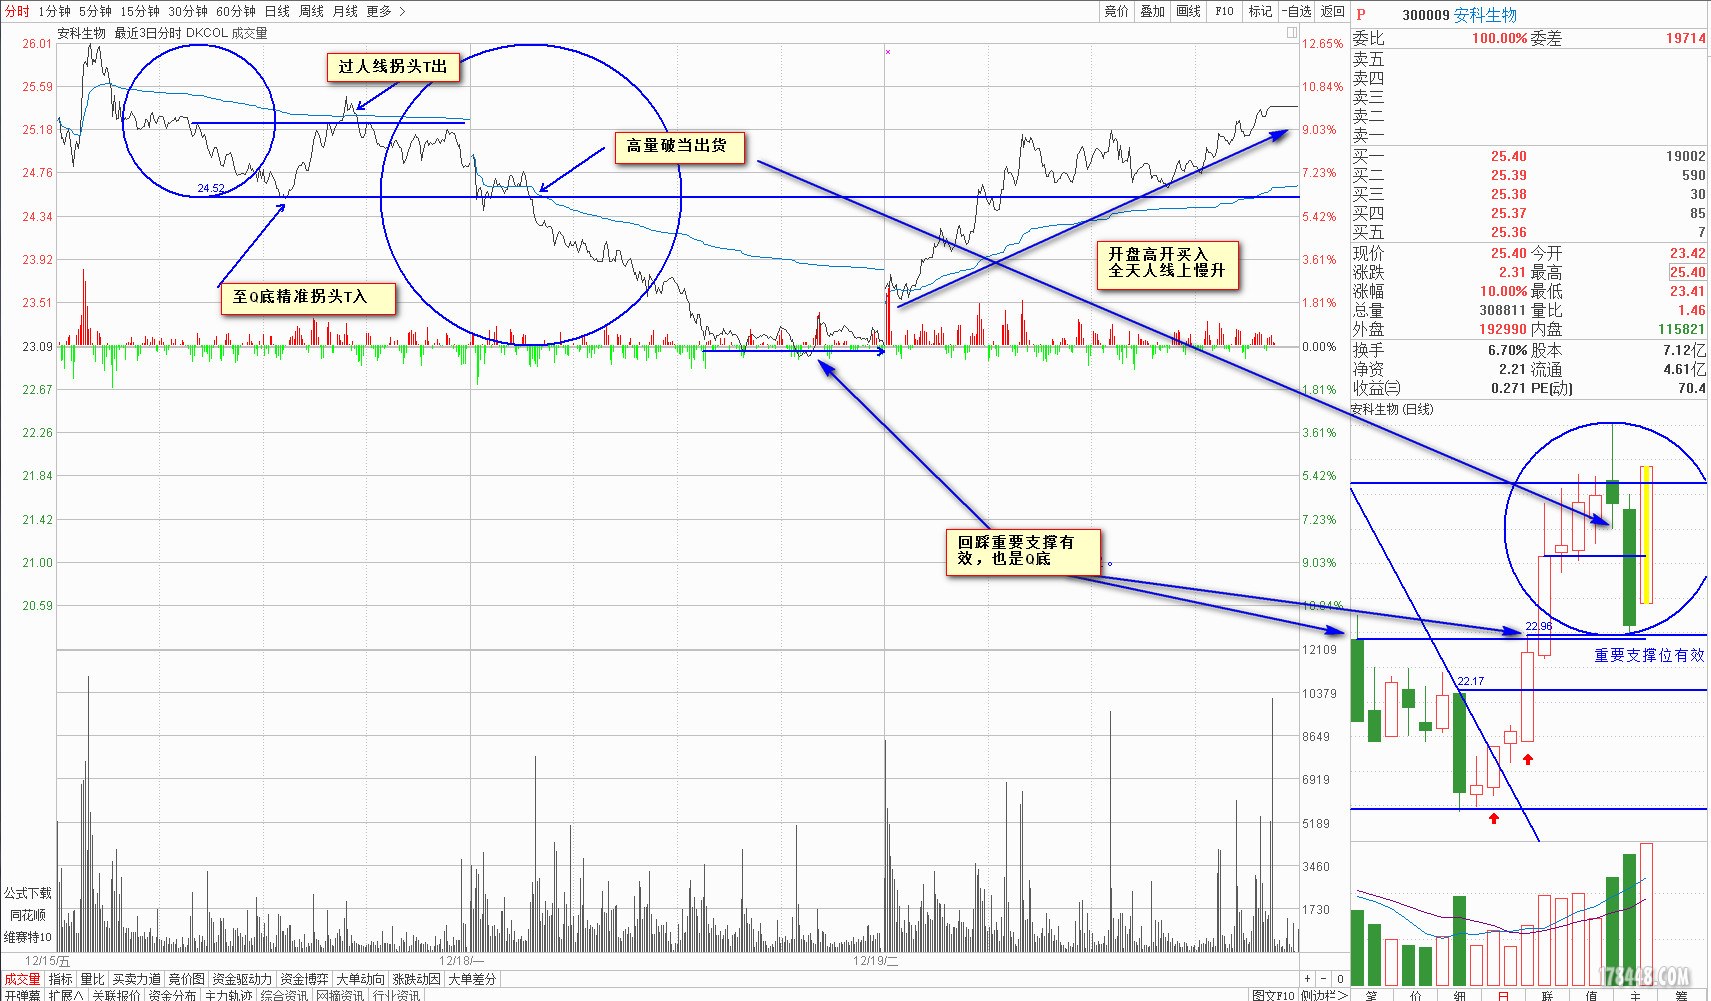Image resolution: width=1711 pixels, height=1001 pixels.
Task: Select the 60分钟 period tab
Action: point(236,11)
